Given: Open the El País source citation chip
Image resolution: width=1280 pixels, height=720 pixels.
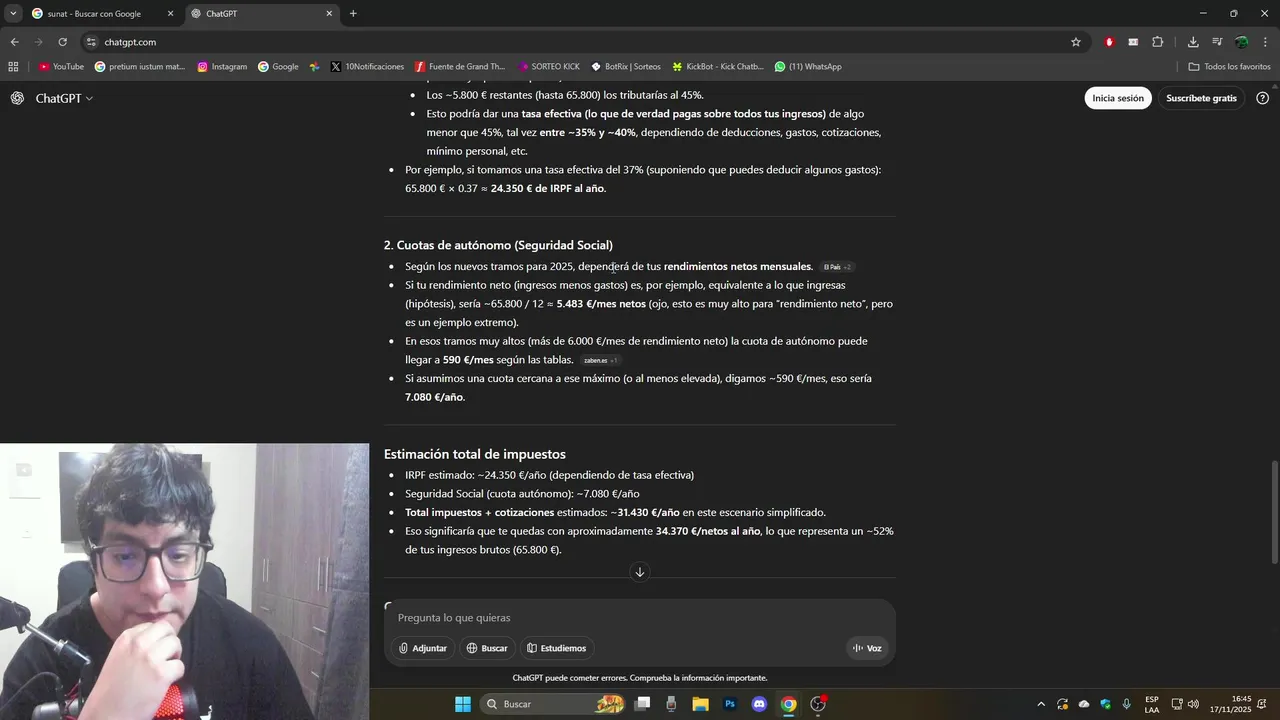Looking at the screenshot, I should click(837, 267).
